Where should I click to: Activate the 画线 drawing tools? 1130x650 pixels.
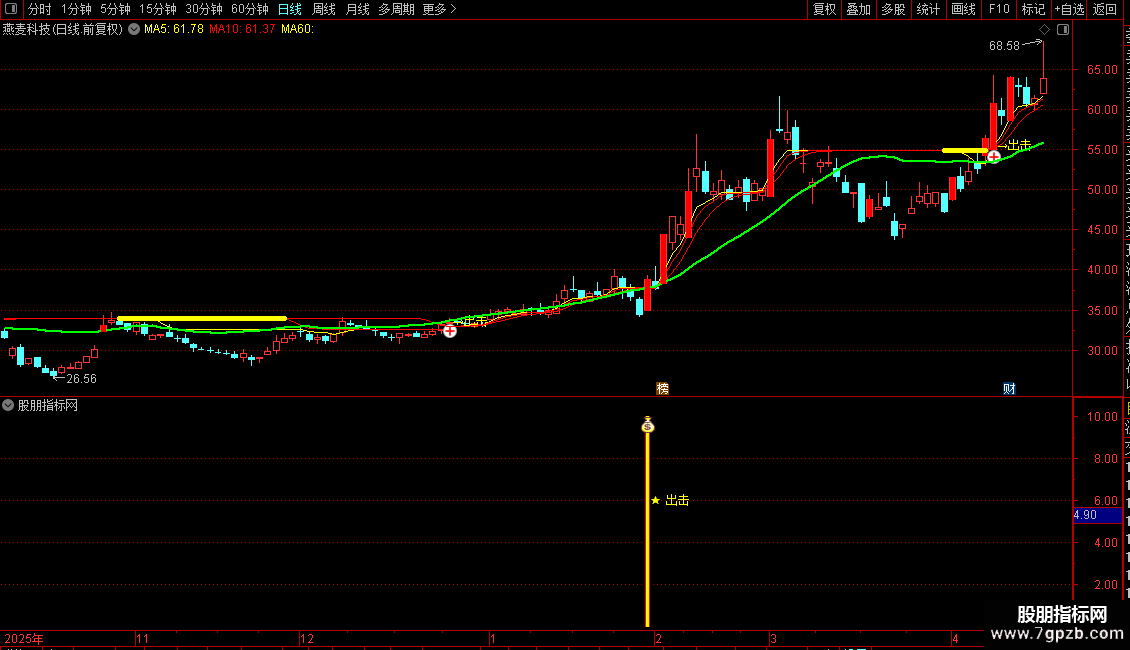click(963, 9)
